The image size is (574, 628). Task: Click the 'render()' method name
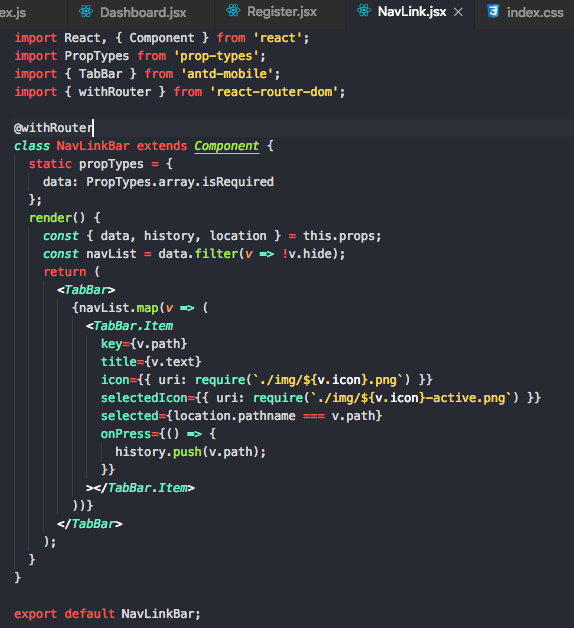tap(57, 218)
